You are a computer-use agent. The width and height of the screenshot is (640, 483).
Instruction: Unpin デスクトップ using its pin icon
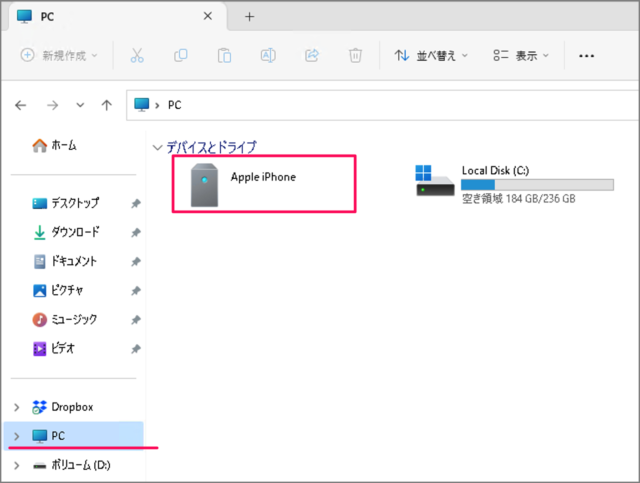point(136,203)
